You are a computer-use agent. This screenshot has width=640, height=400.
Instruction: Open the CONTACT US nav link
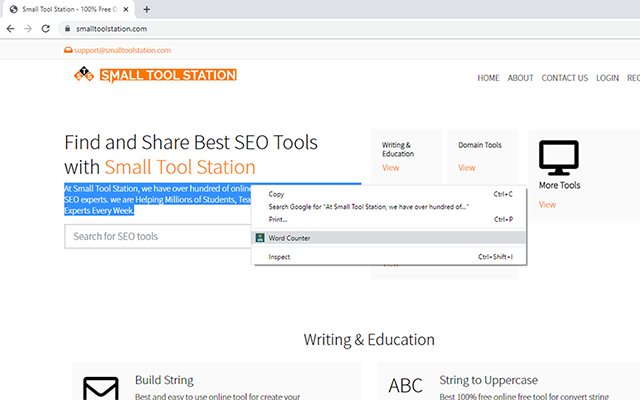[x=564, y=78]
